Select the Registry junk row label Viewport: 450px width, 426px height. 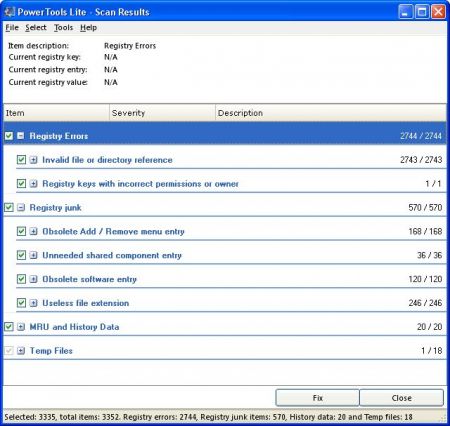coord(55,208)
